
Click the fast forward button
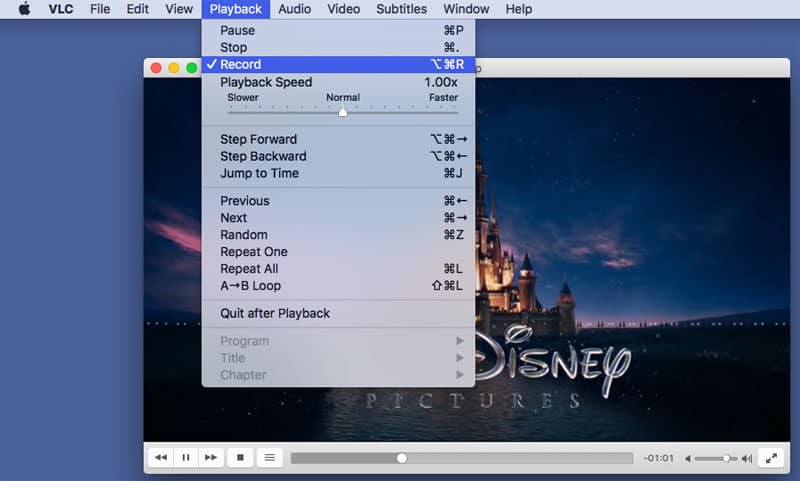(211, 458)
